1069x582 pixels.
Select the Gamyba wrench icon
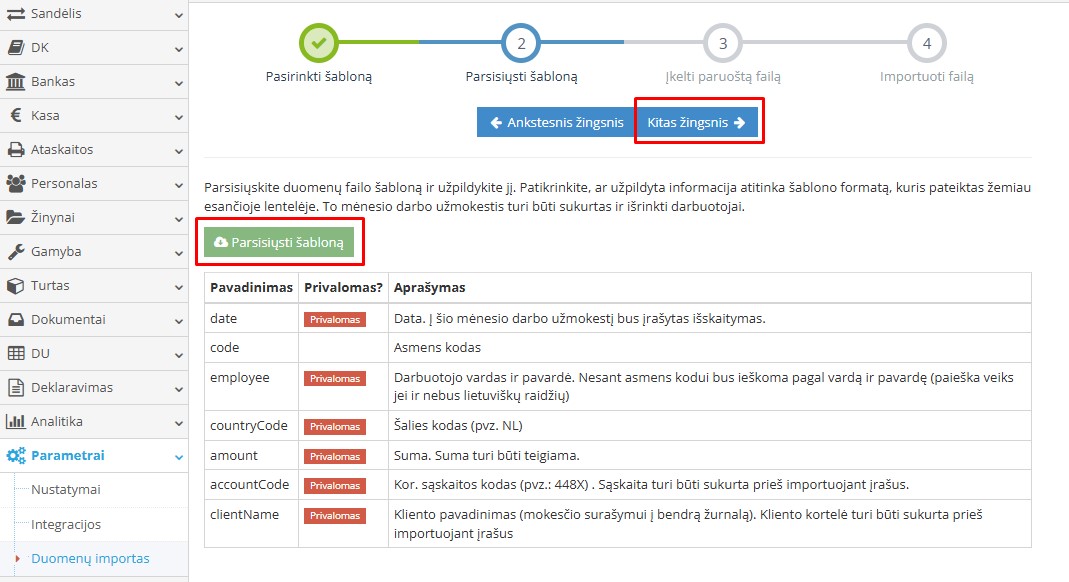tap(16, 252)
